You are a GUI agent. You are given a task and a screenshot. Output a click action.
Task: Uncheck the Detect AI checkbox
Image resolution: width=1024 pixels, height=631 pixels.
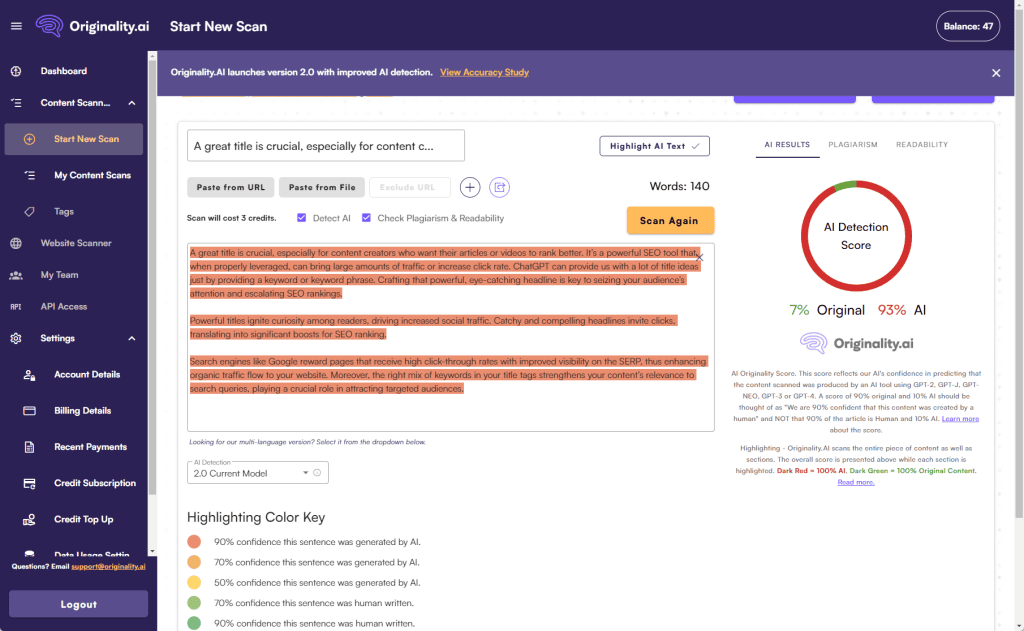[302, 218]
